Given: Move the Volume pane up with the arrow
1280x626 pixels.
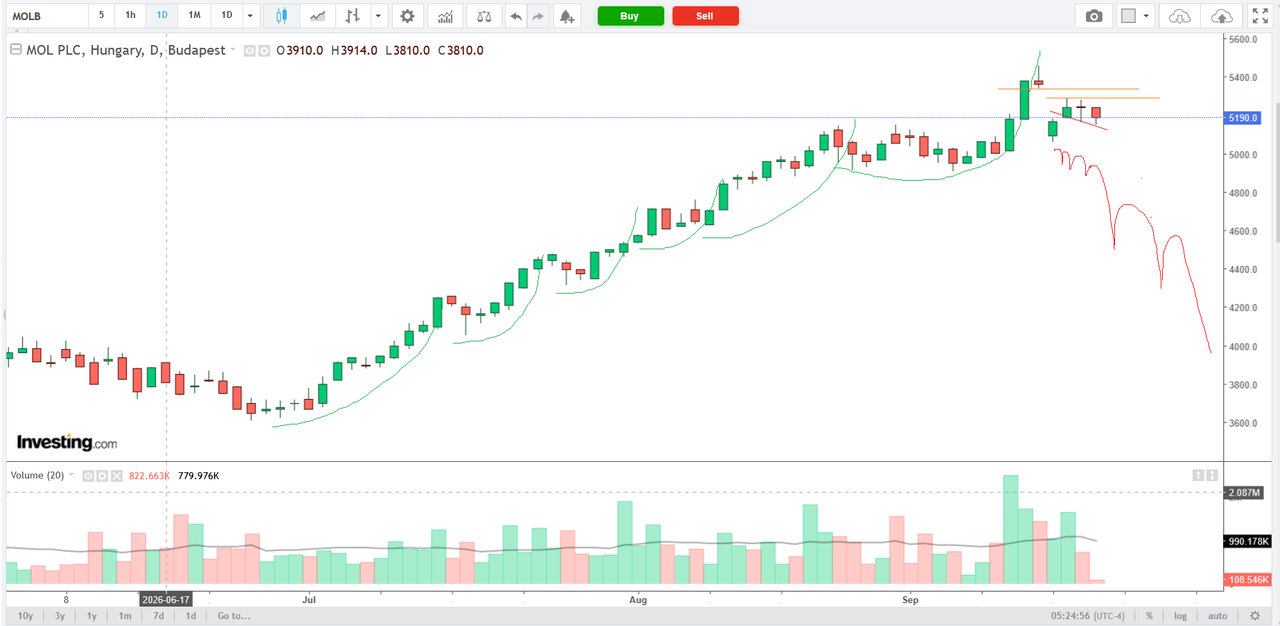Looking at the screenshot, I should pyautogui.click(x=1198, y=476).
